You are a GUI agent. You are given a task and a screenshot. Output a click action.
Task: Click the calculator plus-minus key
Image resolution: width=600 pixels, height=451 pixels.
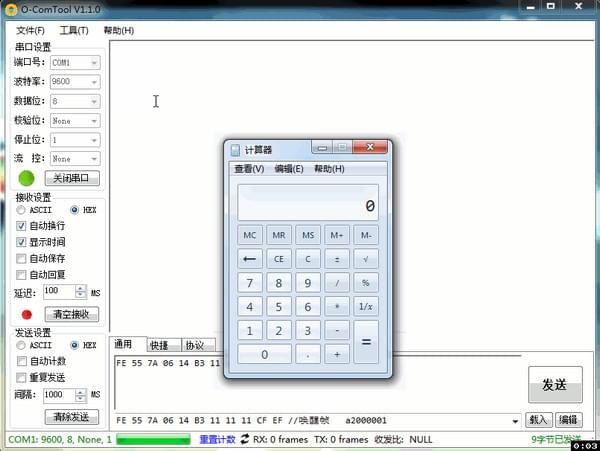337,259
